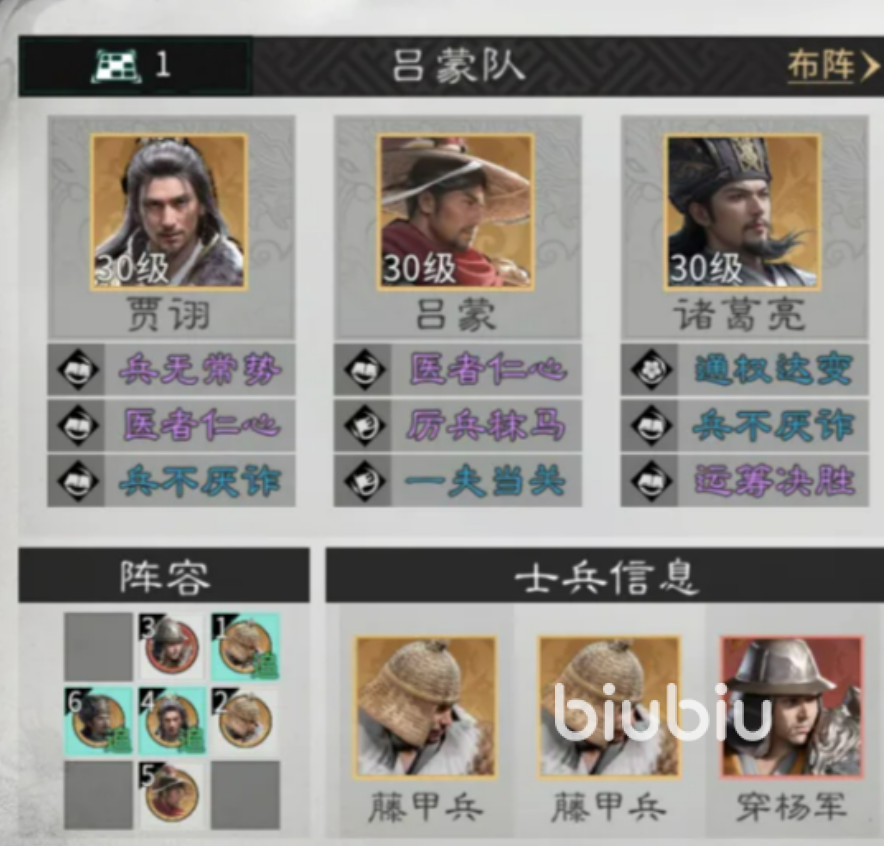This screenshot has height=846, width=884.
Task: Select 吕蒙 hero portrait with straw hat
Action: coord(456,212)
